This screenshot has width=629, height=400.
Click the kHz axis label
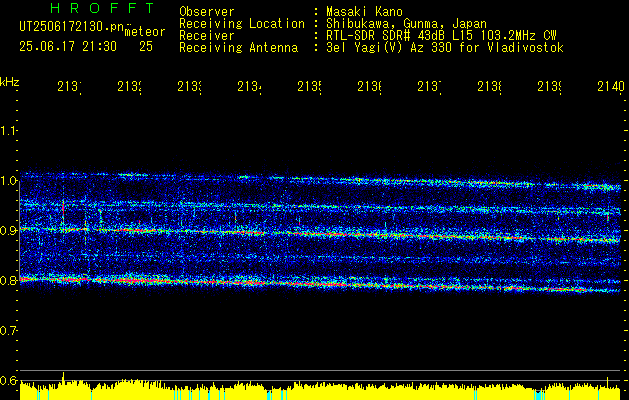tap(9, 82)
